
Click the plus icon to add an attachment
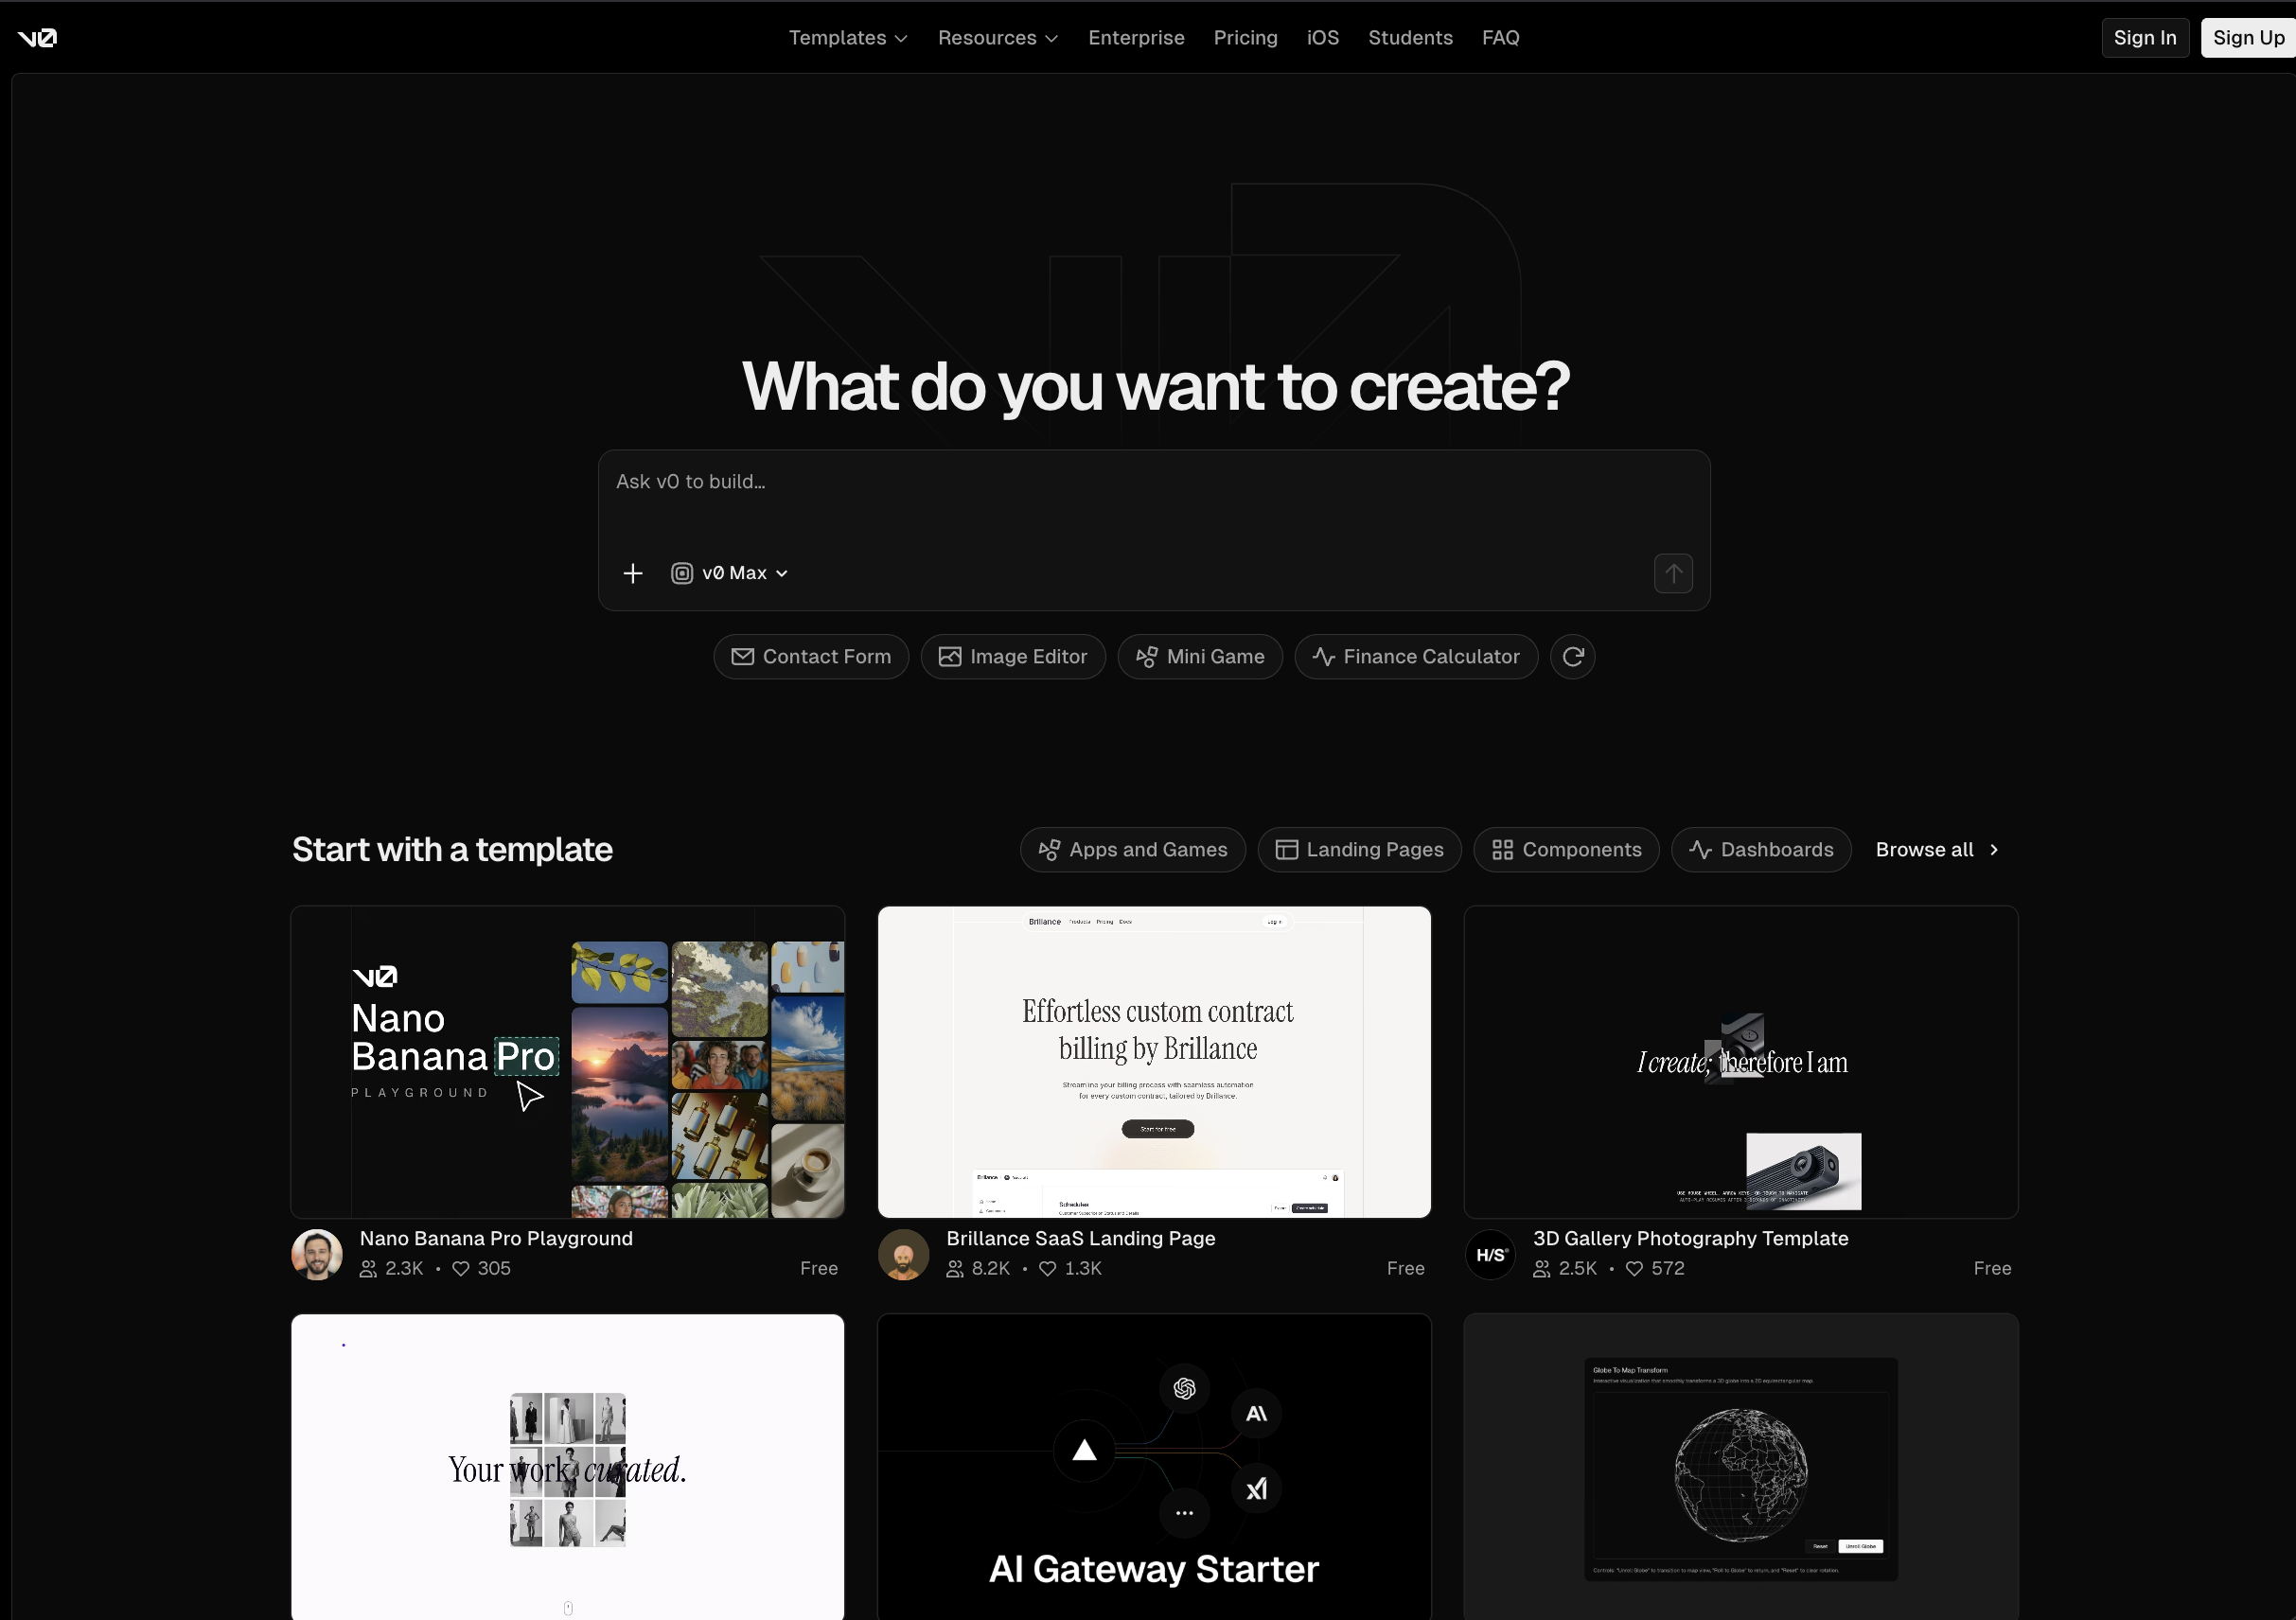[633, 573]
